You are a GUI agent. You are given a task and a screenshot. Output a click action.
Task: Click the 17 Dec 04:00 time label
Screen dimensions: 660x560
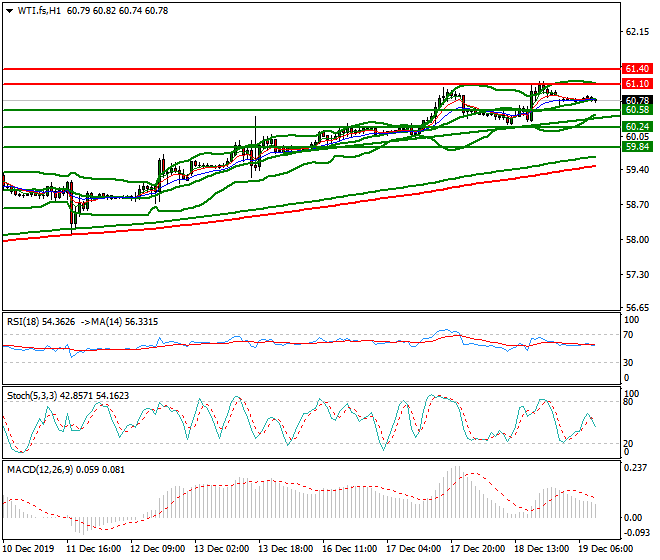[x=414, y=549]
